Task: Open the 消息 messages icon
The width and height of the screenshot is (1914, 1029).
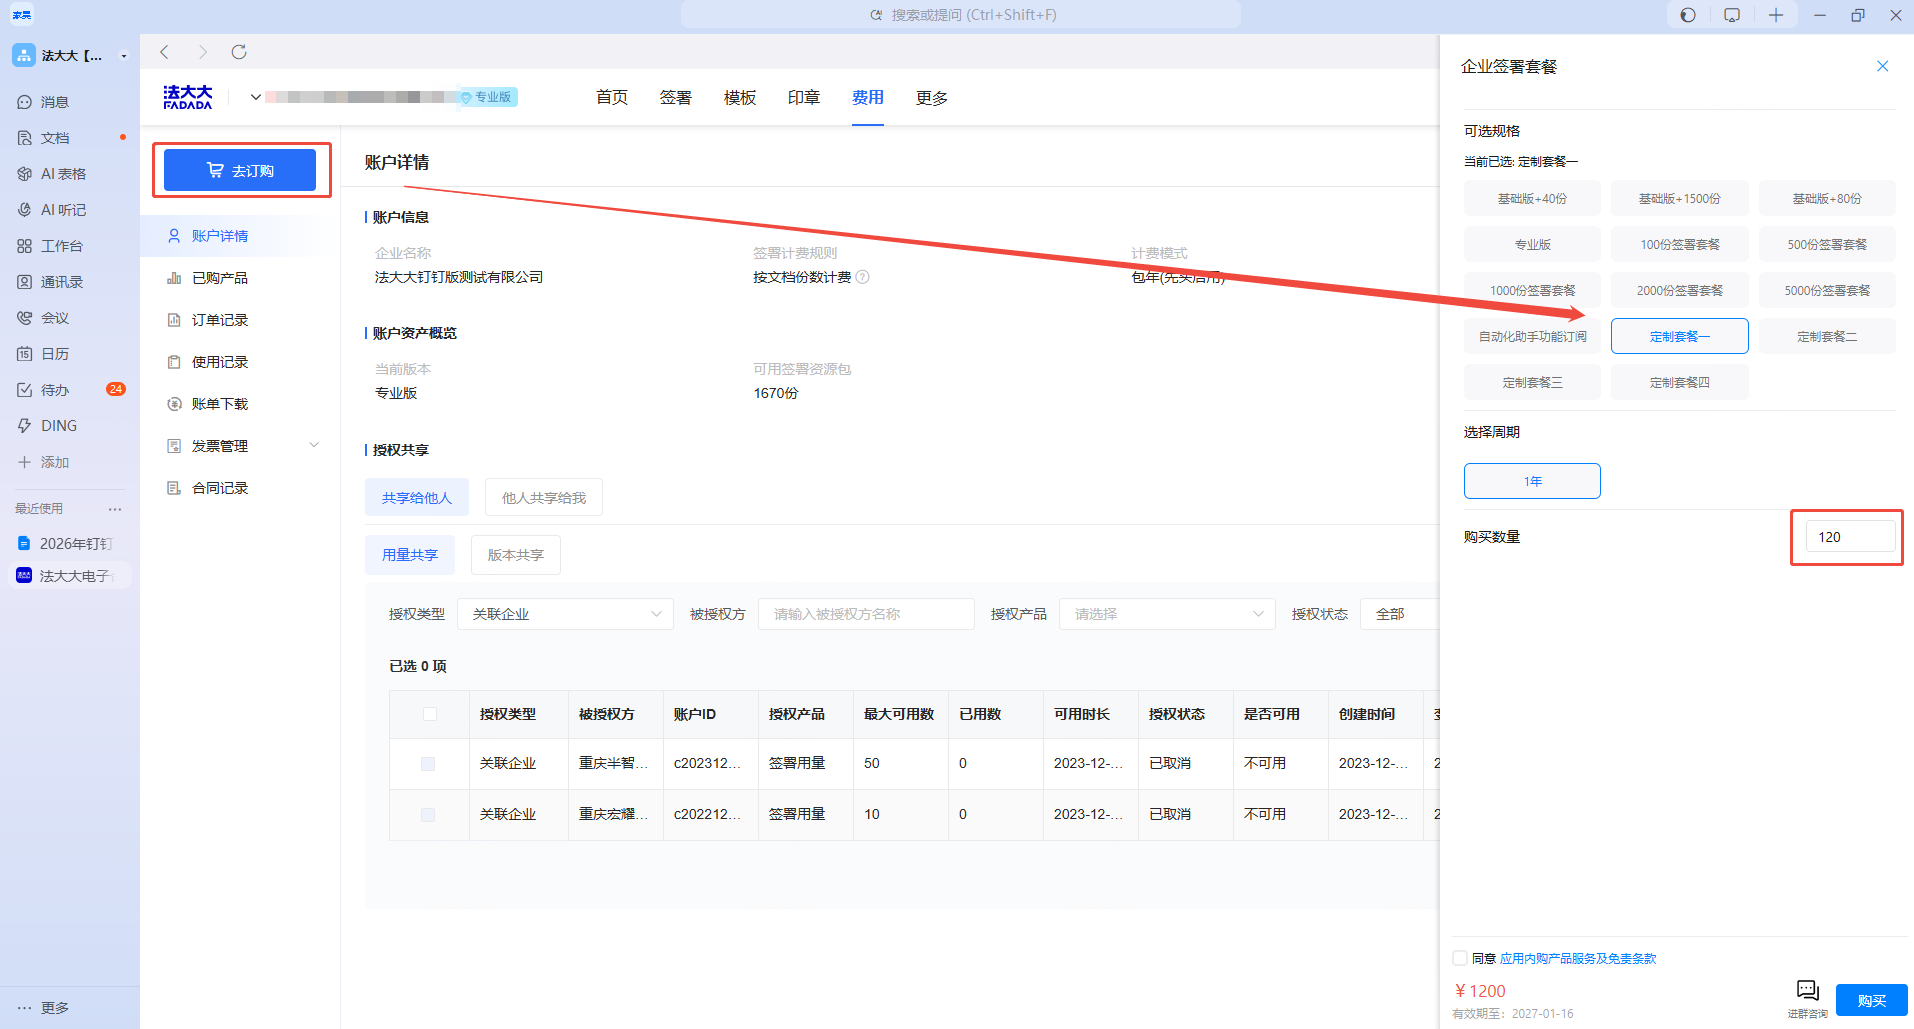Action: tap(25, 102)
